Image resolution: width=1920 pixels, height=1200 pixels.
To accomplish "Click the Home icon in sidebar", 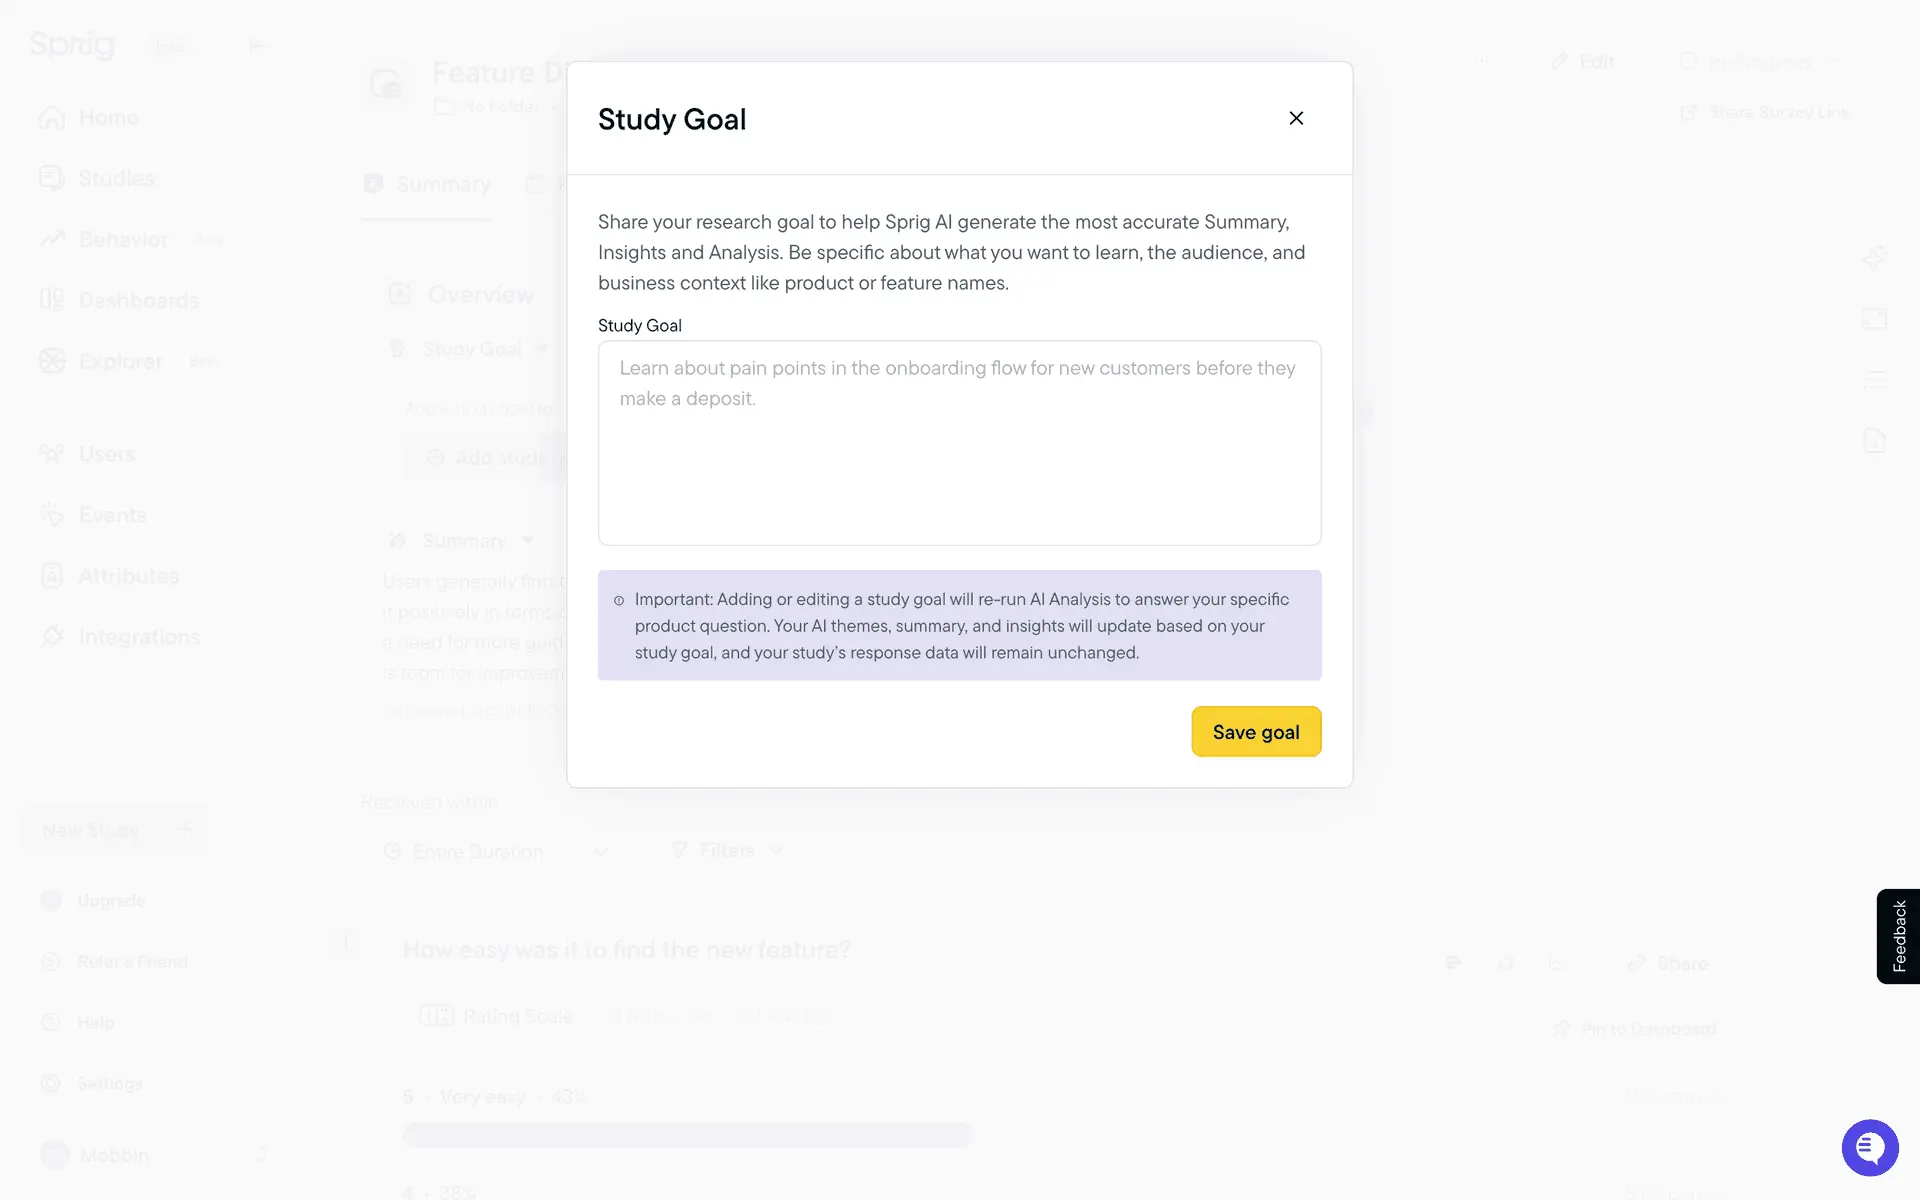I will (x=52, y=118).
